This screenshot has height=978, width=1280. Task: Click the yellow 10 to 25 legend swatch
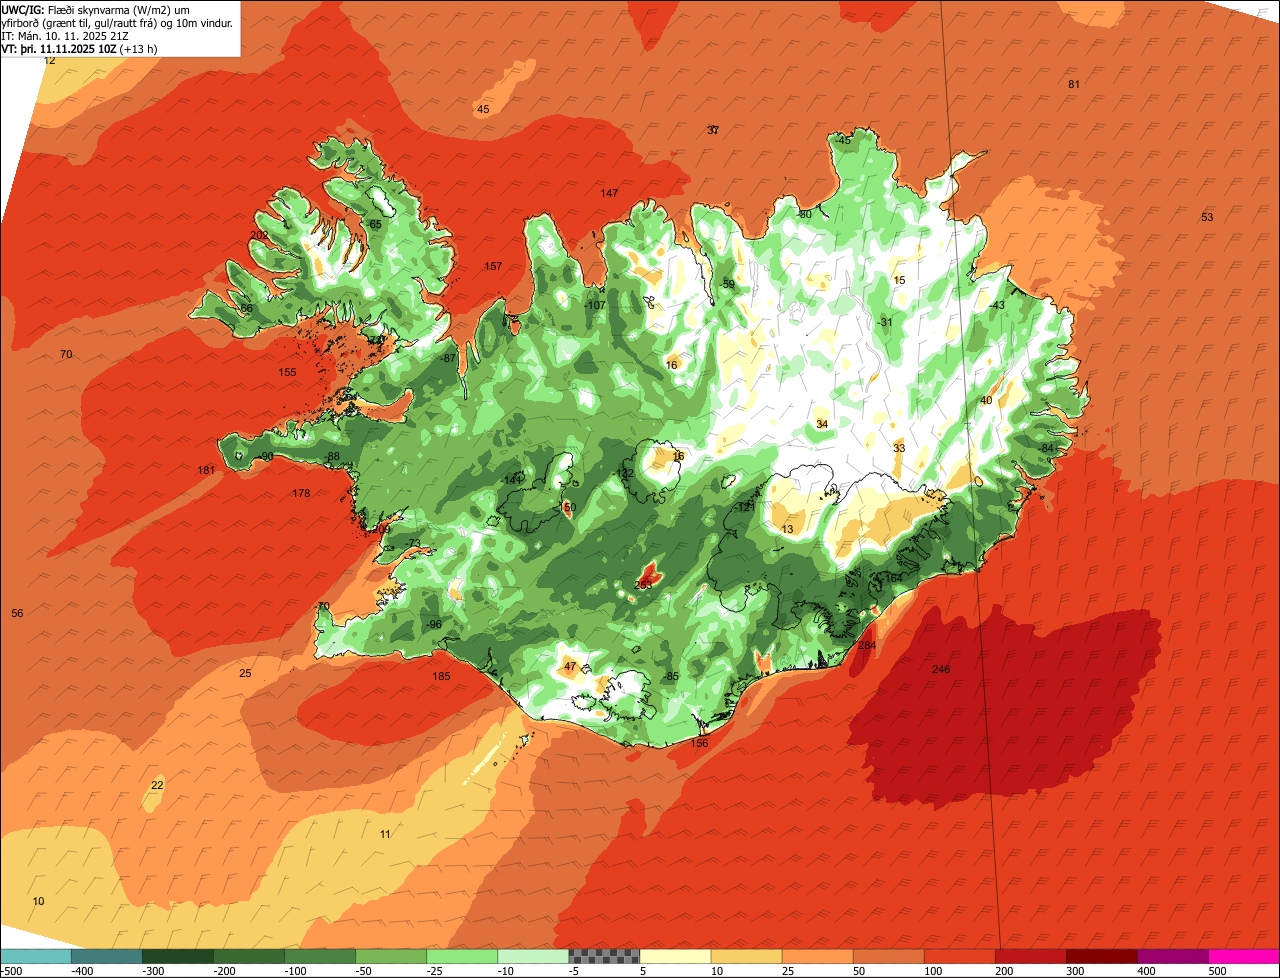tap(746, 956)
